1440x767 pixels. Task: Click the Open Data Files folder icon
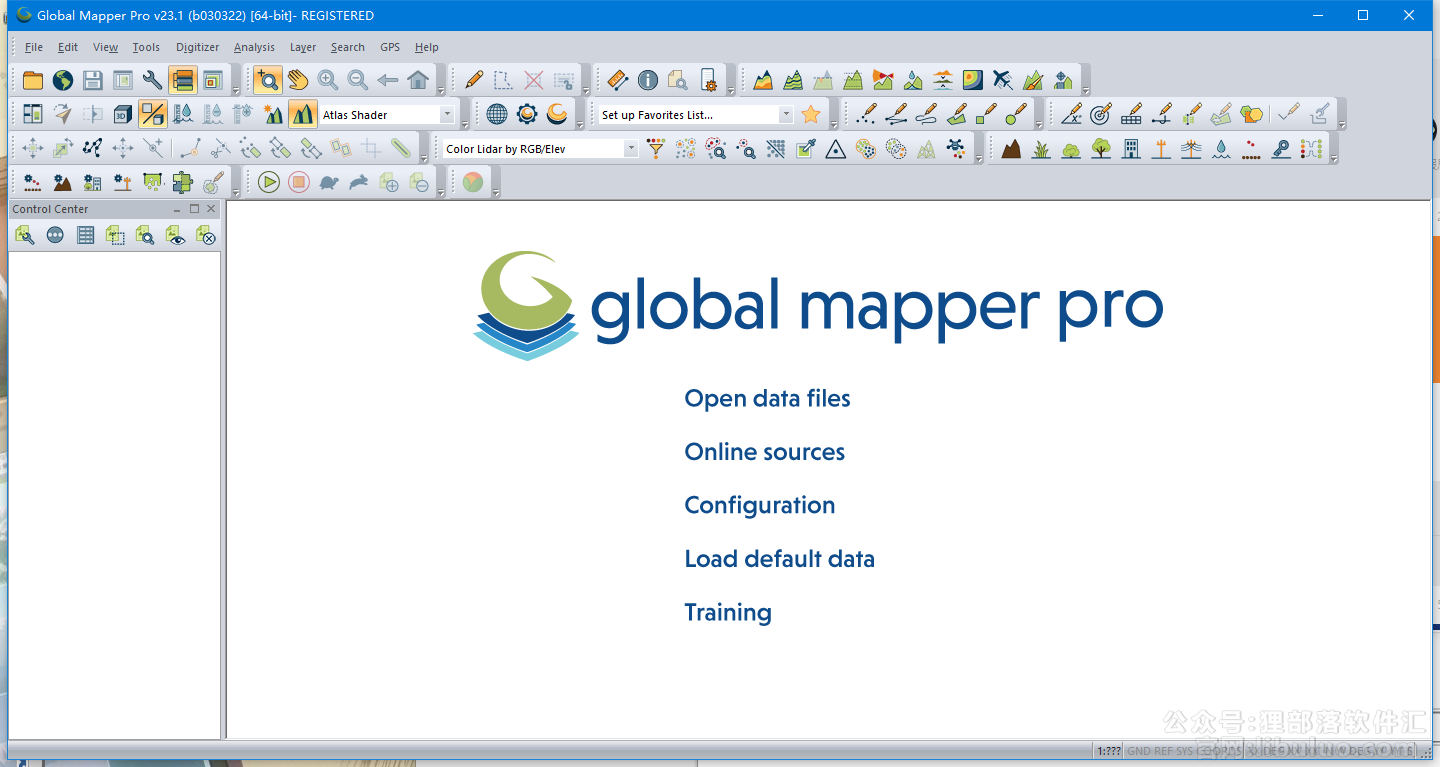33,80
